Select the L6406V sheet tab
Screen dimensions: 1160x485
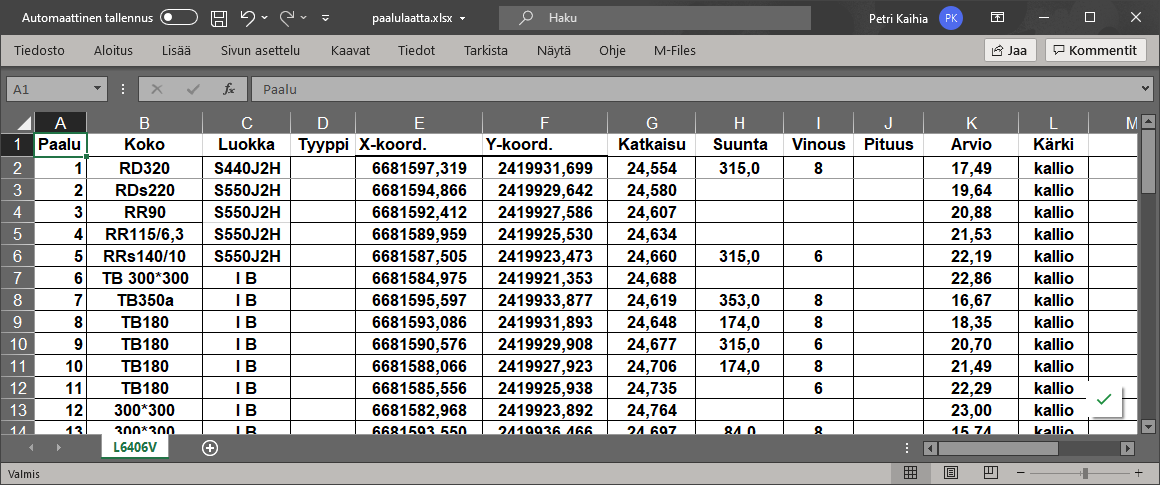(133, 448)
